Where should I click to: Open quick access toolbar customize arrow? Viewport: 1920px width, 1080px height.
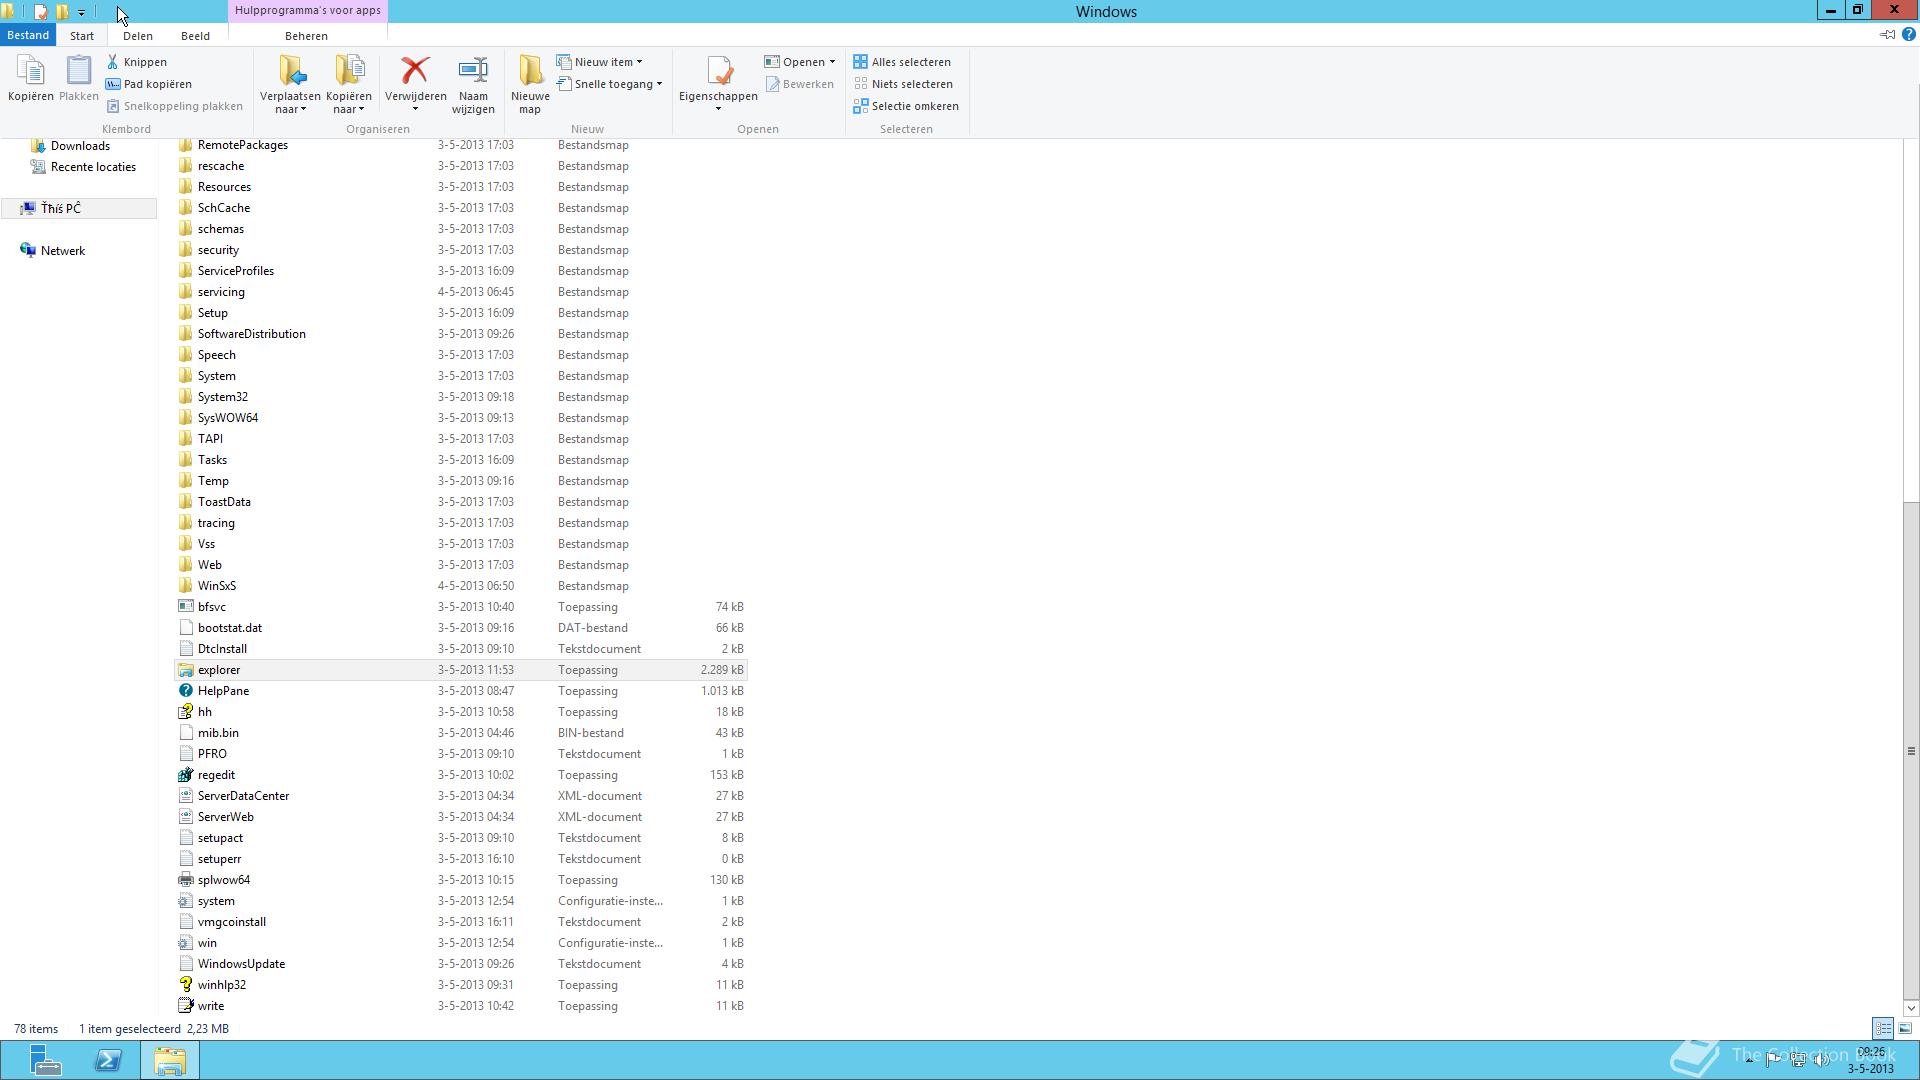coord(81,12)
